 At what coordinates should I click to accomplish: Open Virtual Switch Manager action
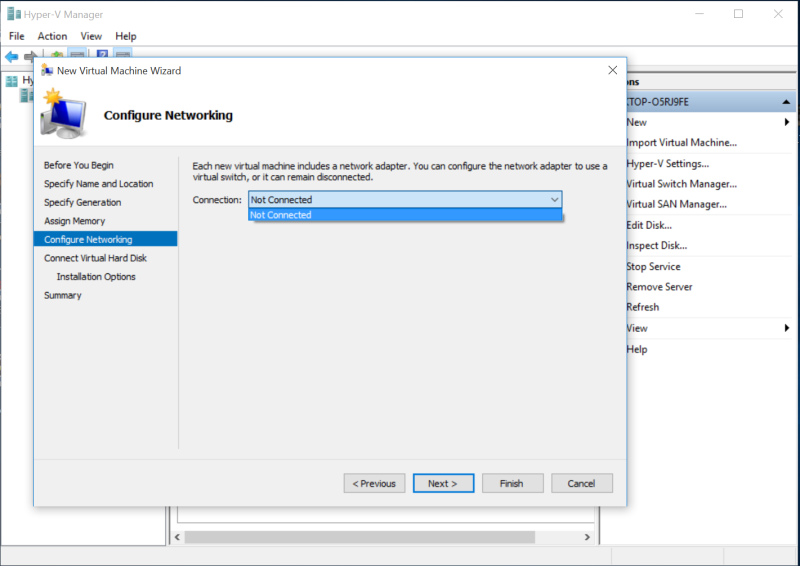click(682, 184)
